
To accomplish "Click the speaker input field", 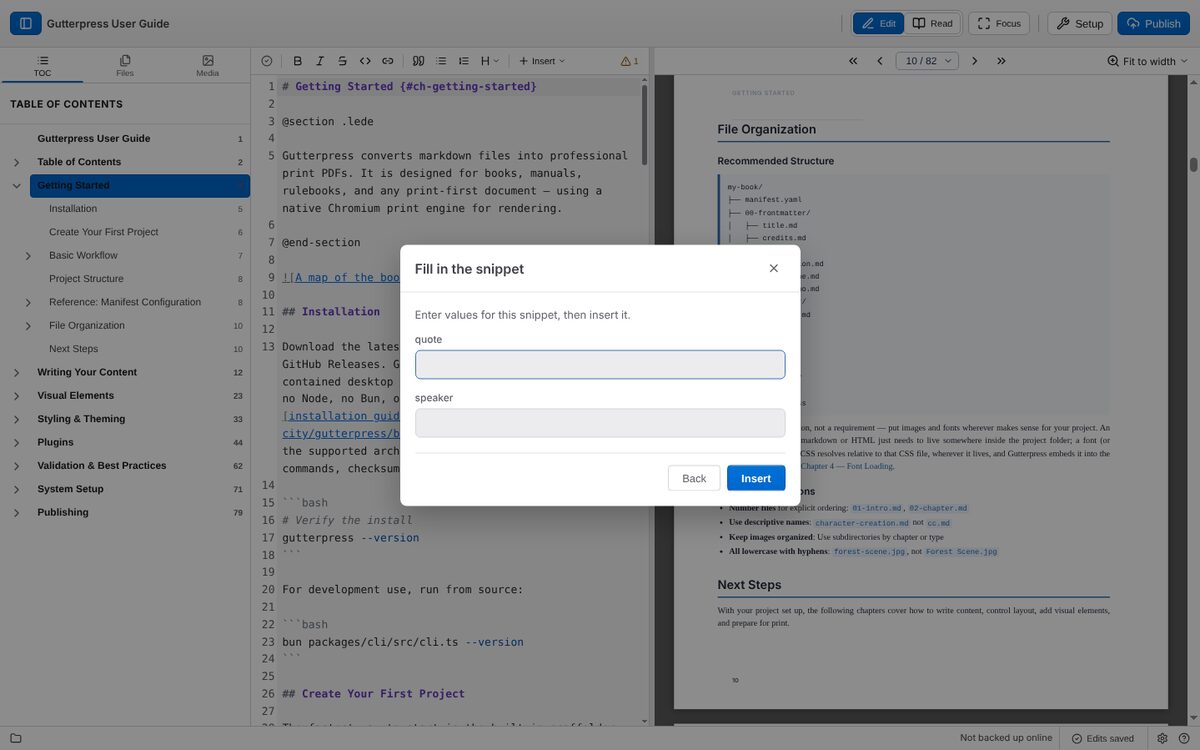I will pos(600,422).
